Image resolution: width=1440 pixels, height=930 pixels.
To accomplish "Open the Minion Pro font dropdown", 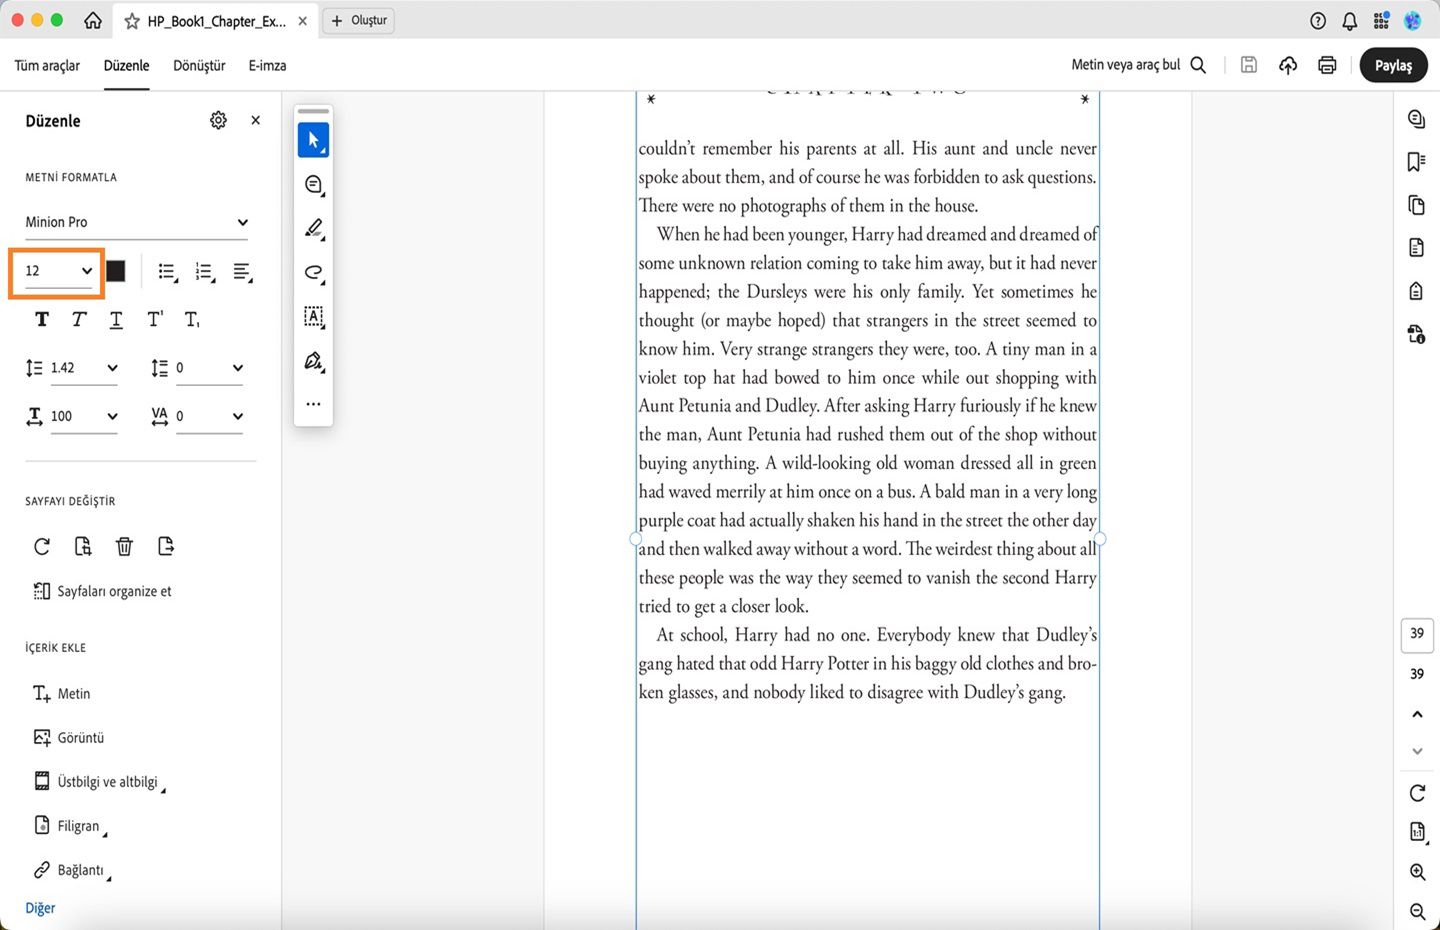I will pyautogui.click(x=137, y=222).
